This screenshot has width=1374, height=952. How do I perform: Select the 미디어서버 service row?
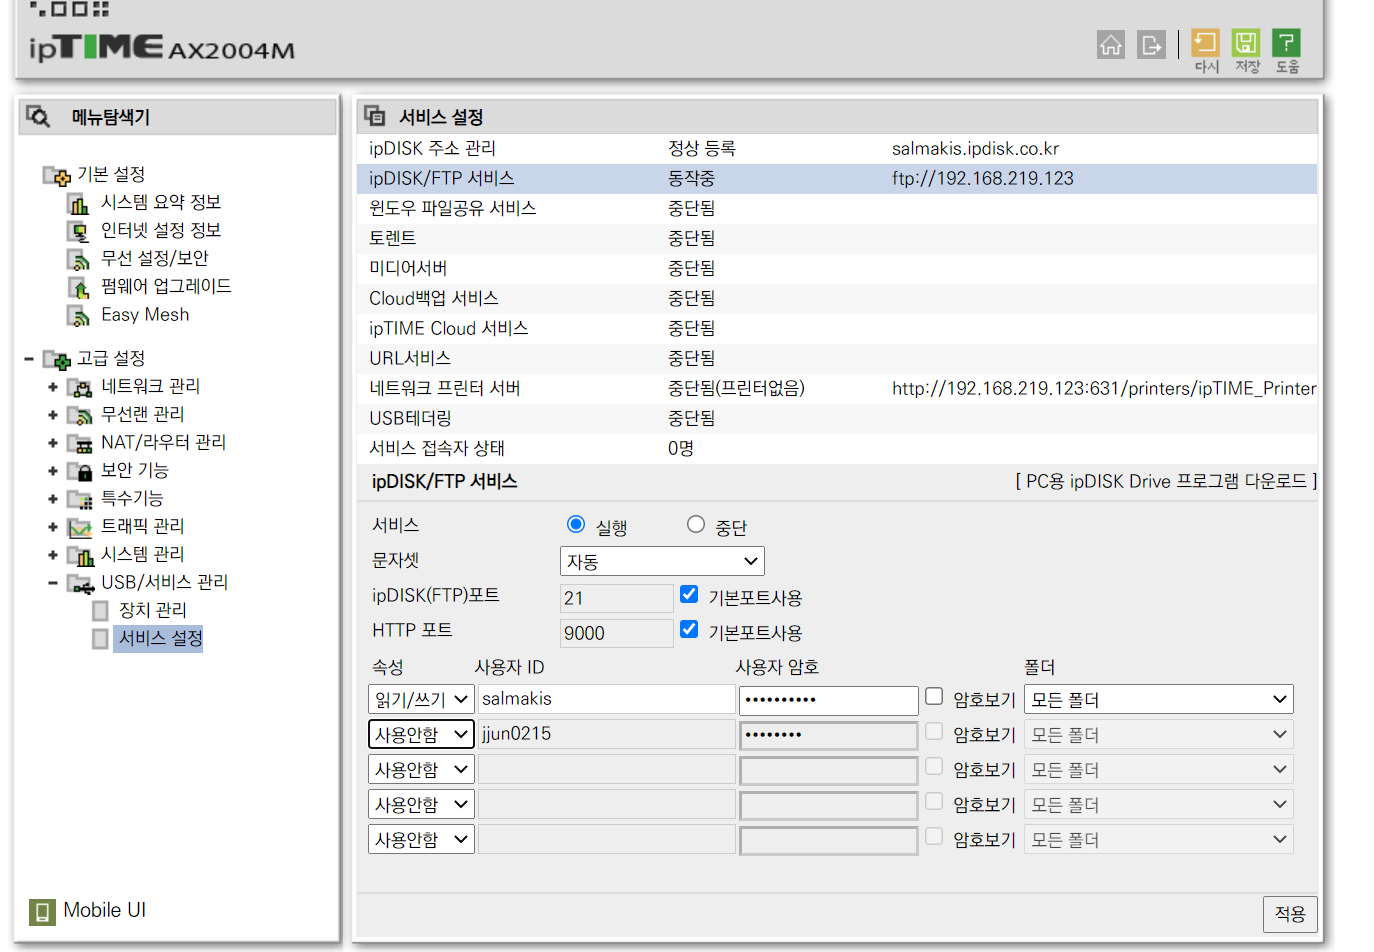[x=837, y=269]
